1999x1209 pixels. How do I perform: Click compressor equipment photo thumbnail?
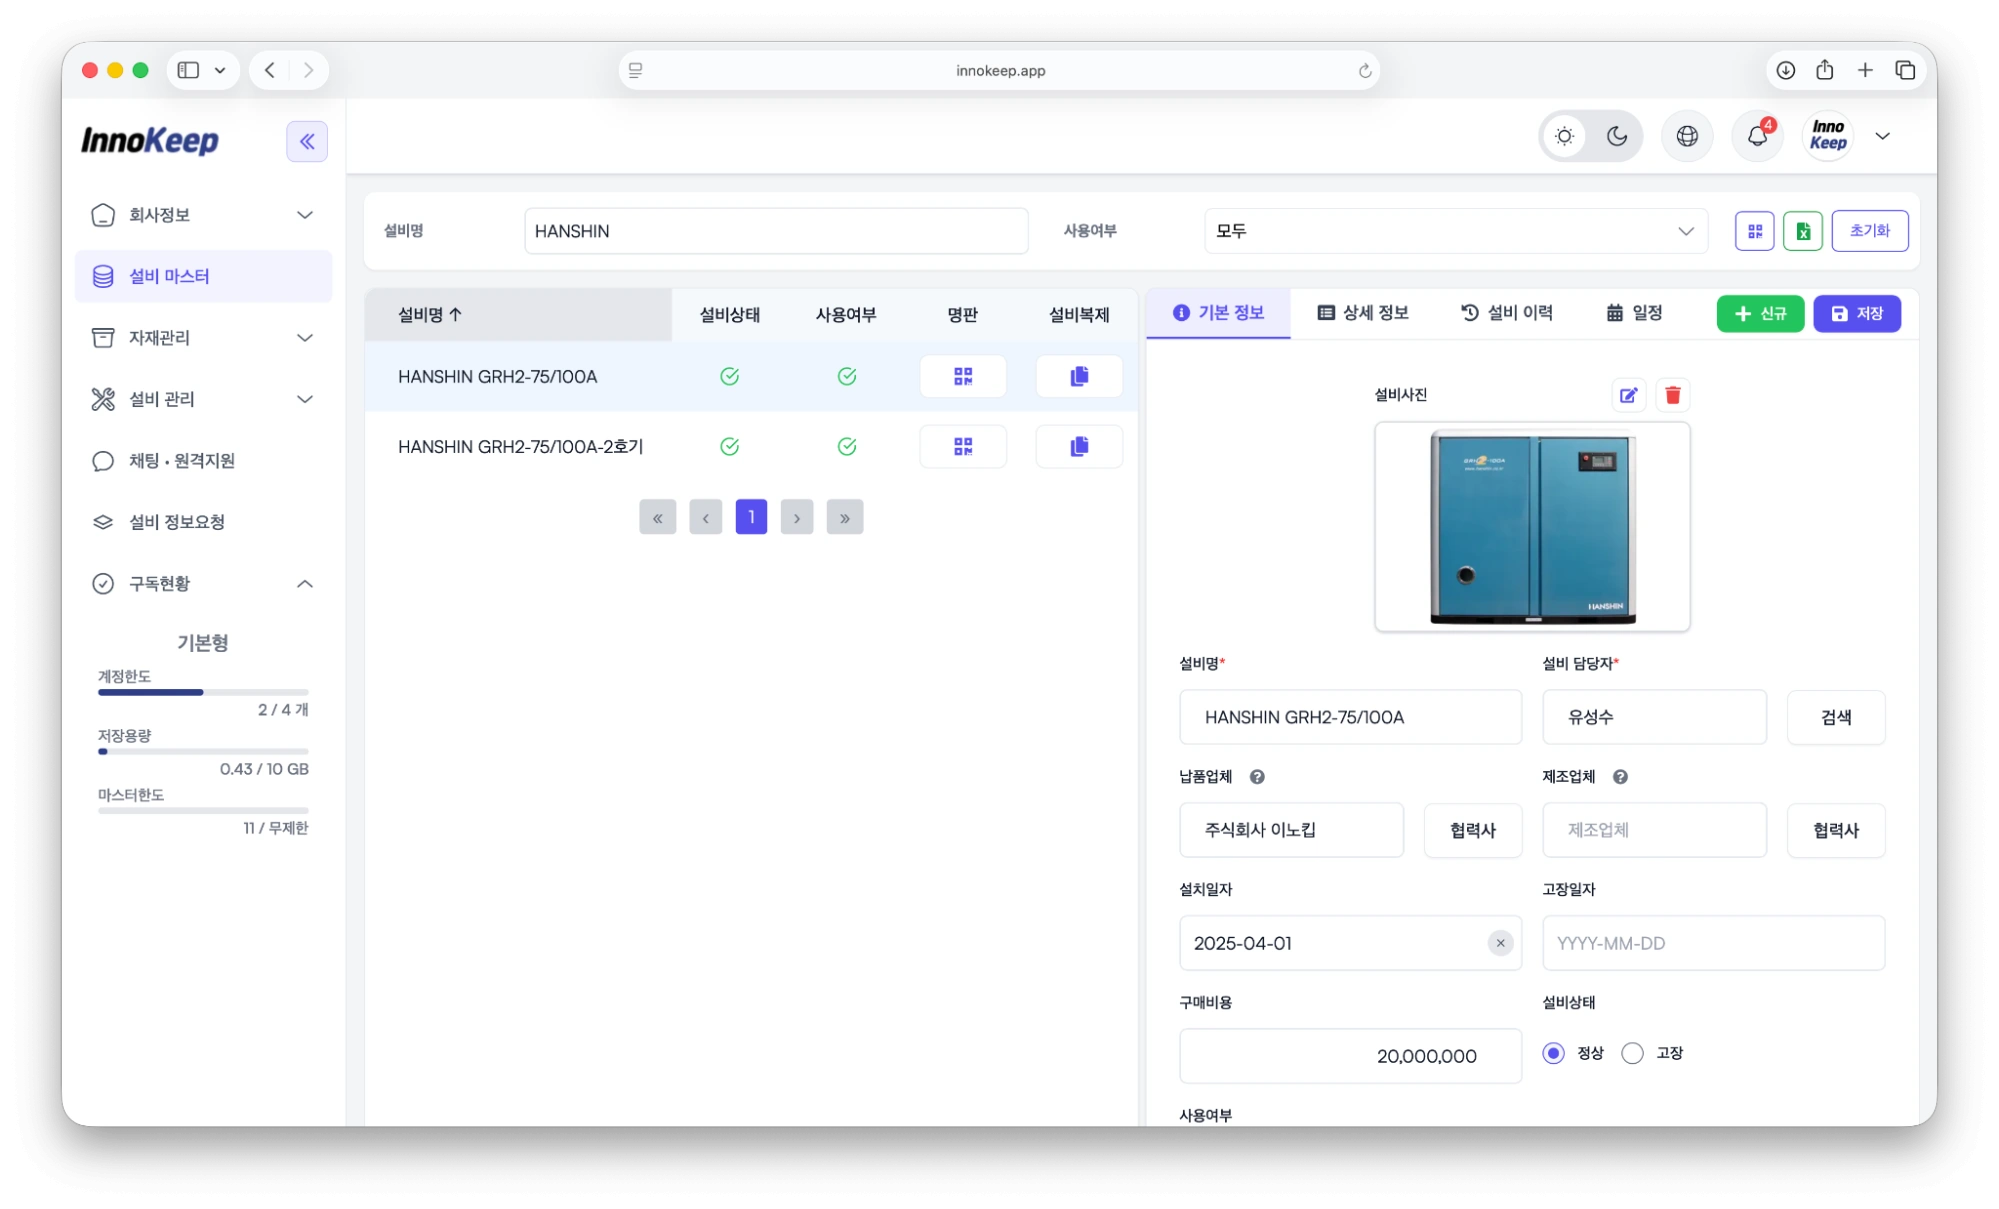[1532, 526]
